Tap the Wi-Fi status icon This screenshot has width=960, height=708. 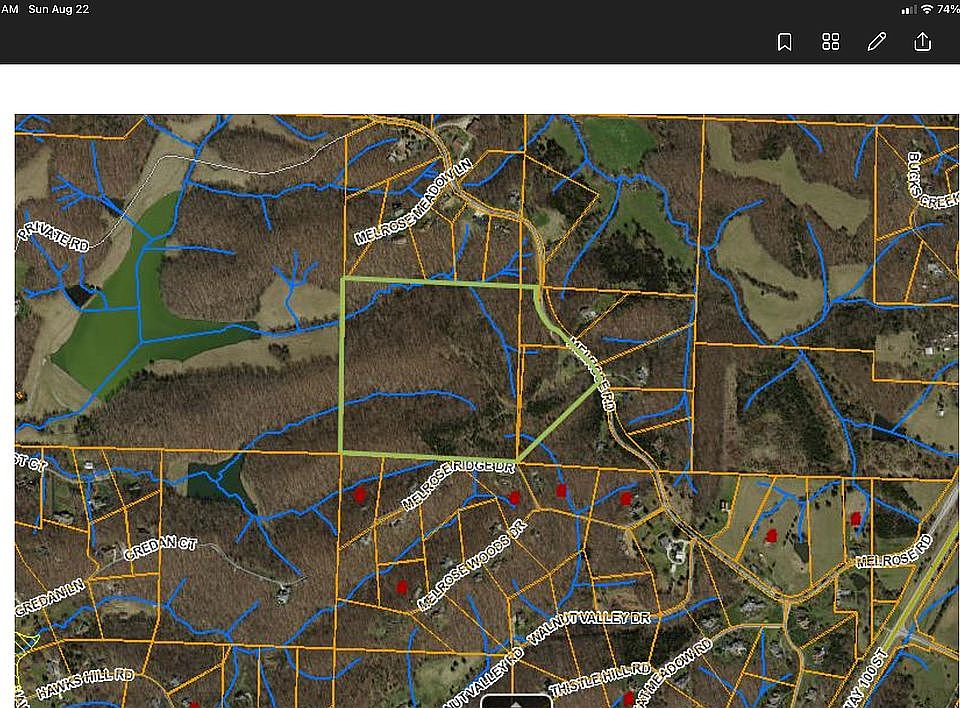927,9
